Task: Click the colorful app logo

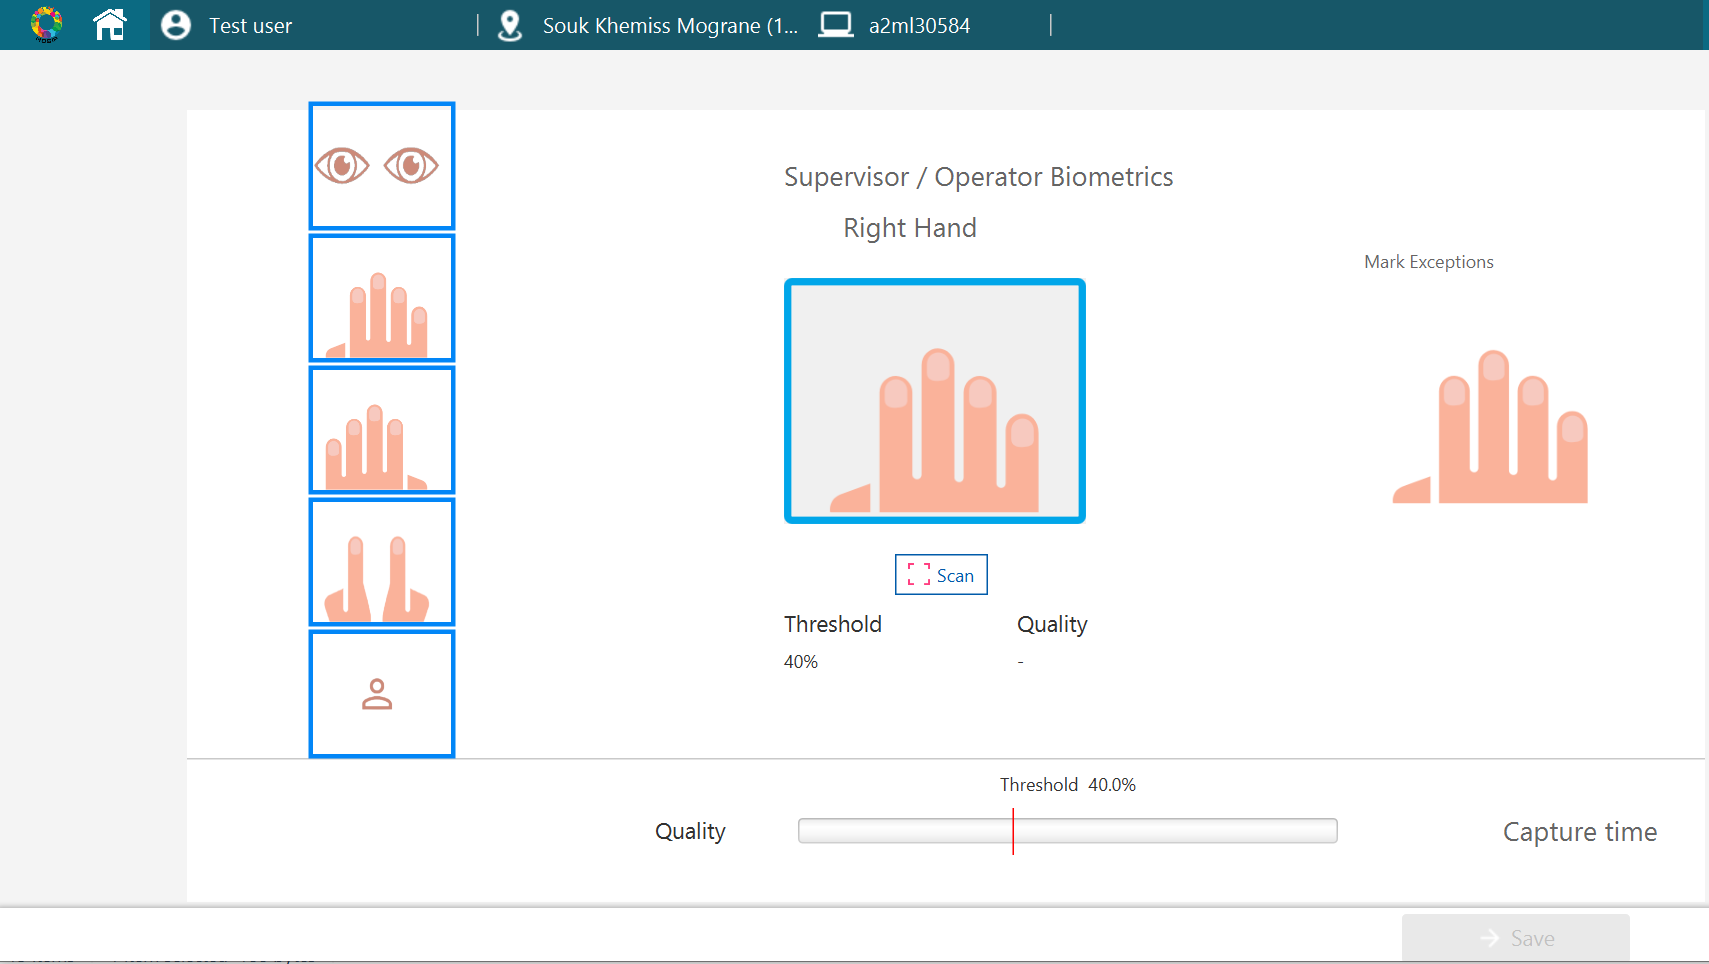Action: tap(46, 25)
